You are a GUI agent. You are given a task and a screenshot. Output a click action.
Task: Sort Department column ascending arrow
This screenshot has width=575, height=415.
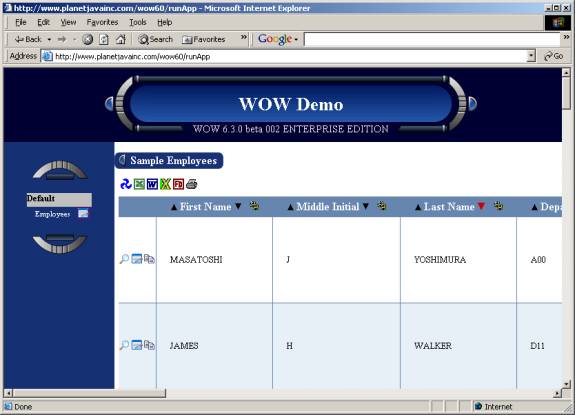pyautogui.click(x=534, y=207)
